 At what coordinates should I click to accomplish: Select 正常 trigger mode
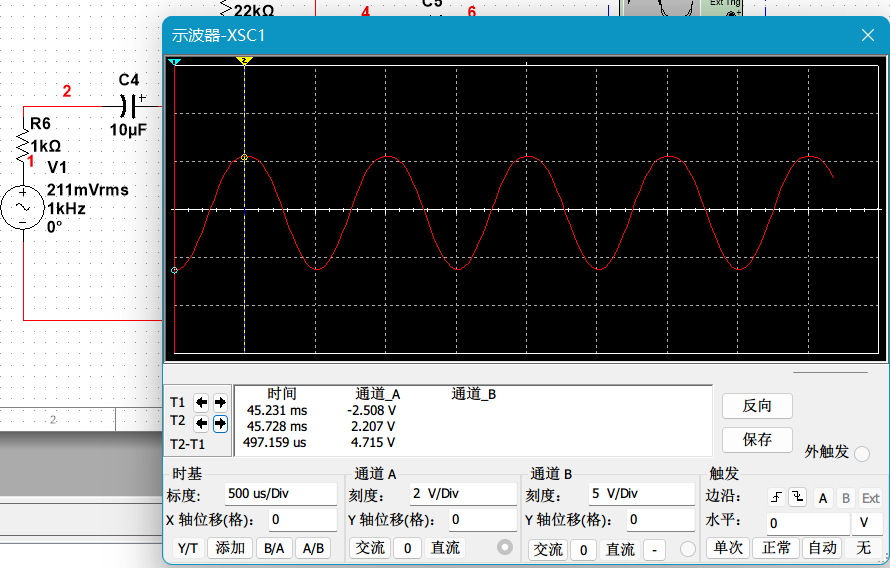pos(776,548)
